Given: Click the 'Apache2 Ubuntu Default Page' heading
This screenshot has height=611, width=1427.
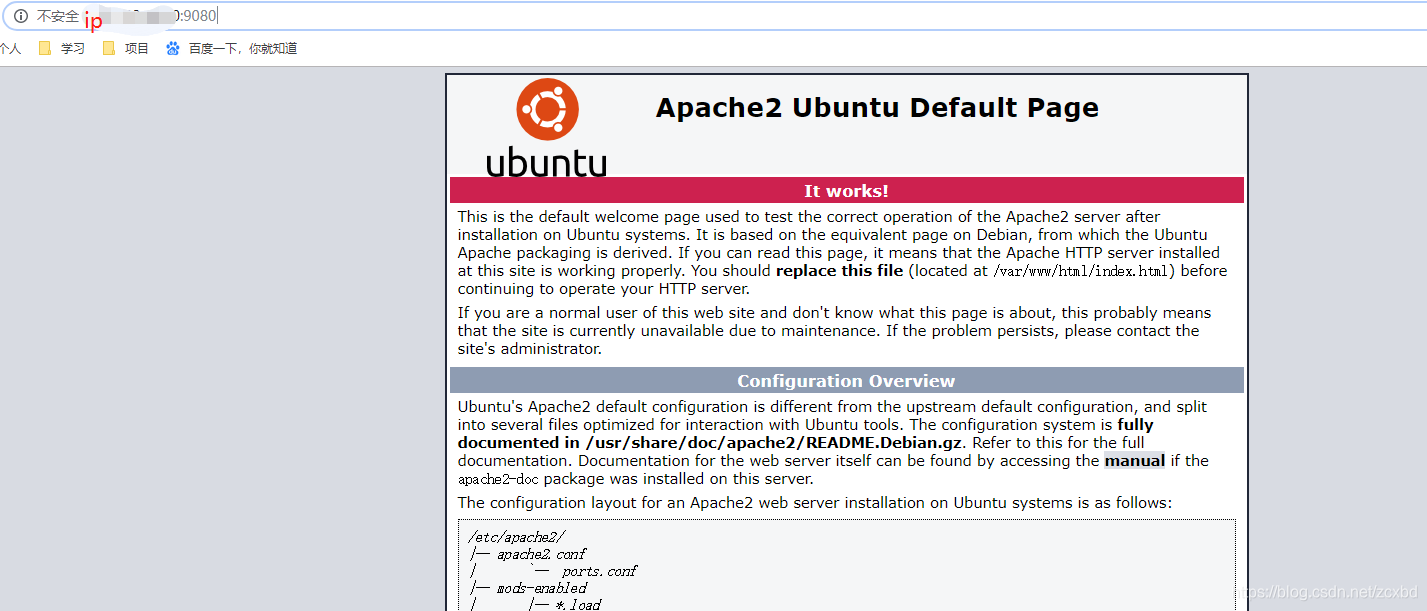Looking at the screenshot, I should click(877, 108).
